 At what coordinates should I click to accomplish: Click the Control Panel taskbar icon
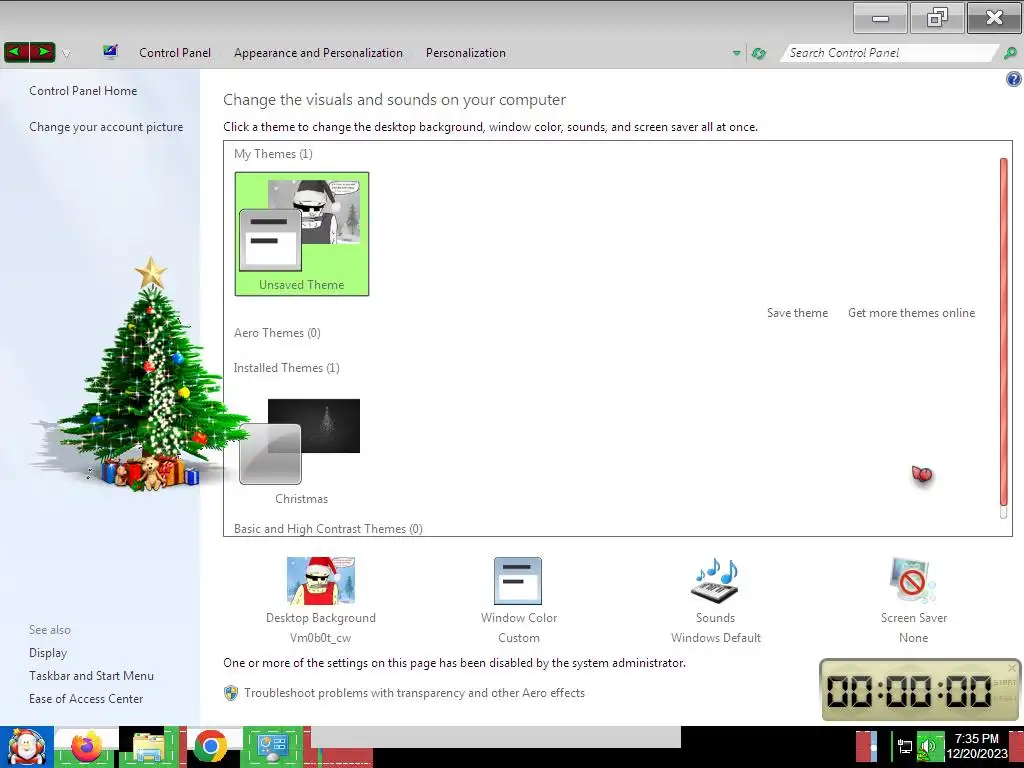[x=272, y=746]
